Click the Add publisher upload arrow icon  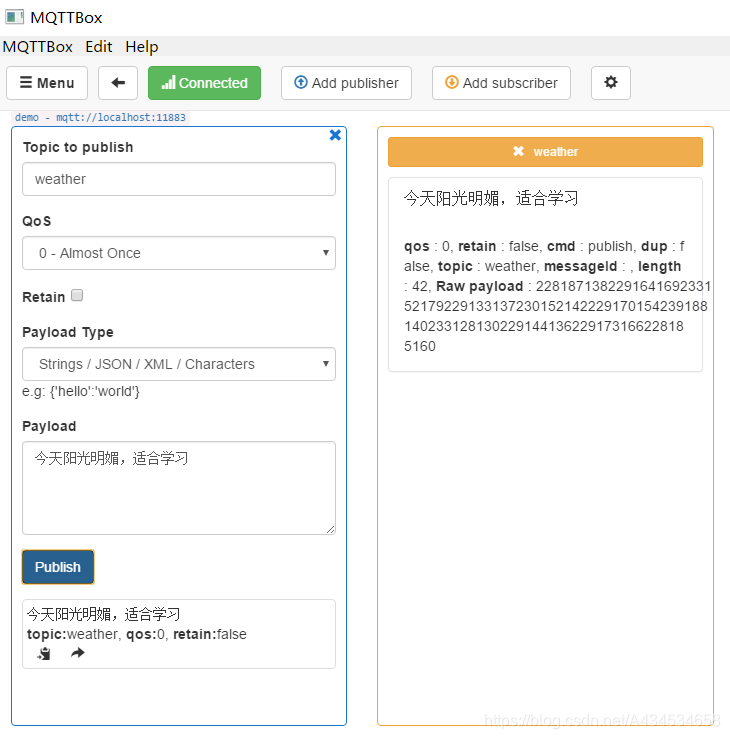(x=301, y=82)
